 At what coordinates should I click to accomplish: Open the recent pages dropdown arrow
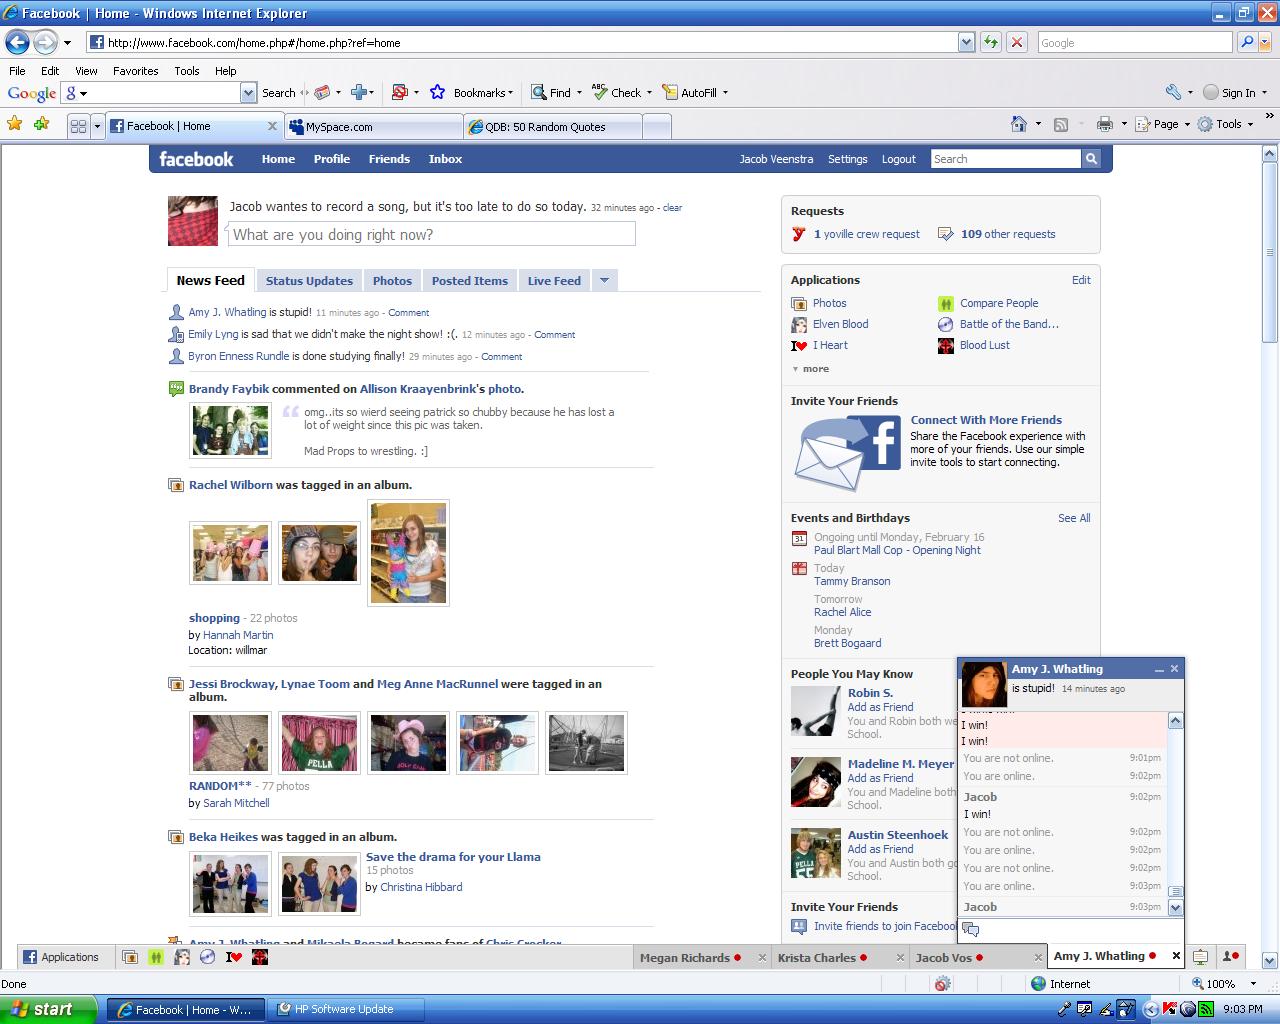67,42
